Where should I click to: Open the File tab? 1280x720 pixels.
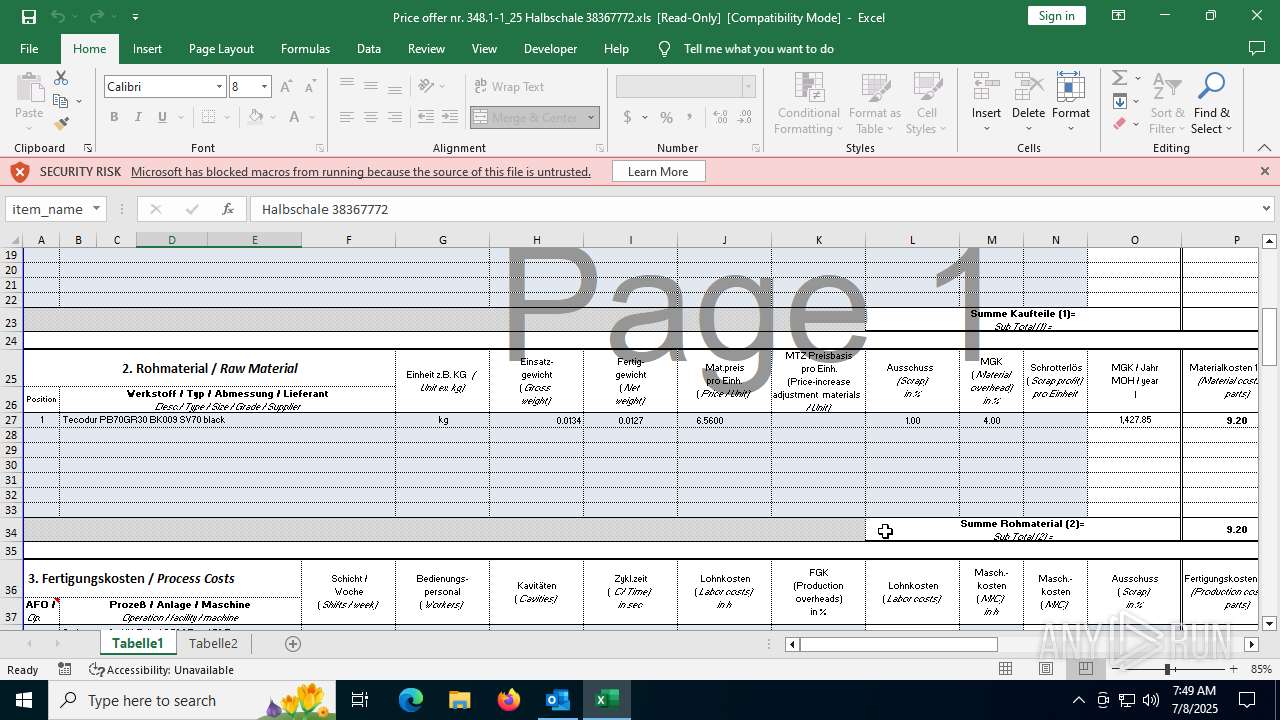coord(29,49)
